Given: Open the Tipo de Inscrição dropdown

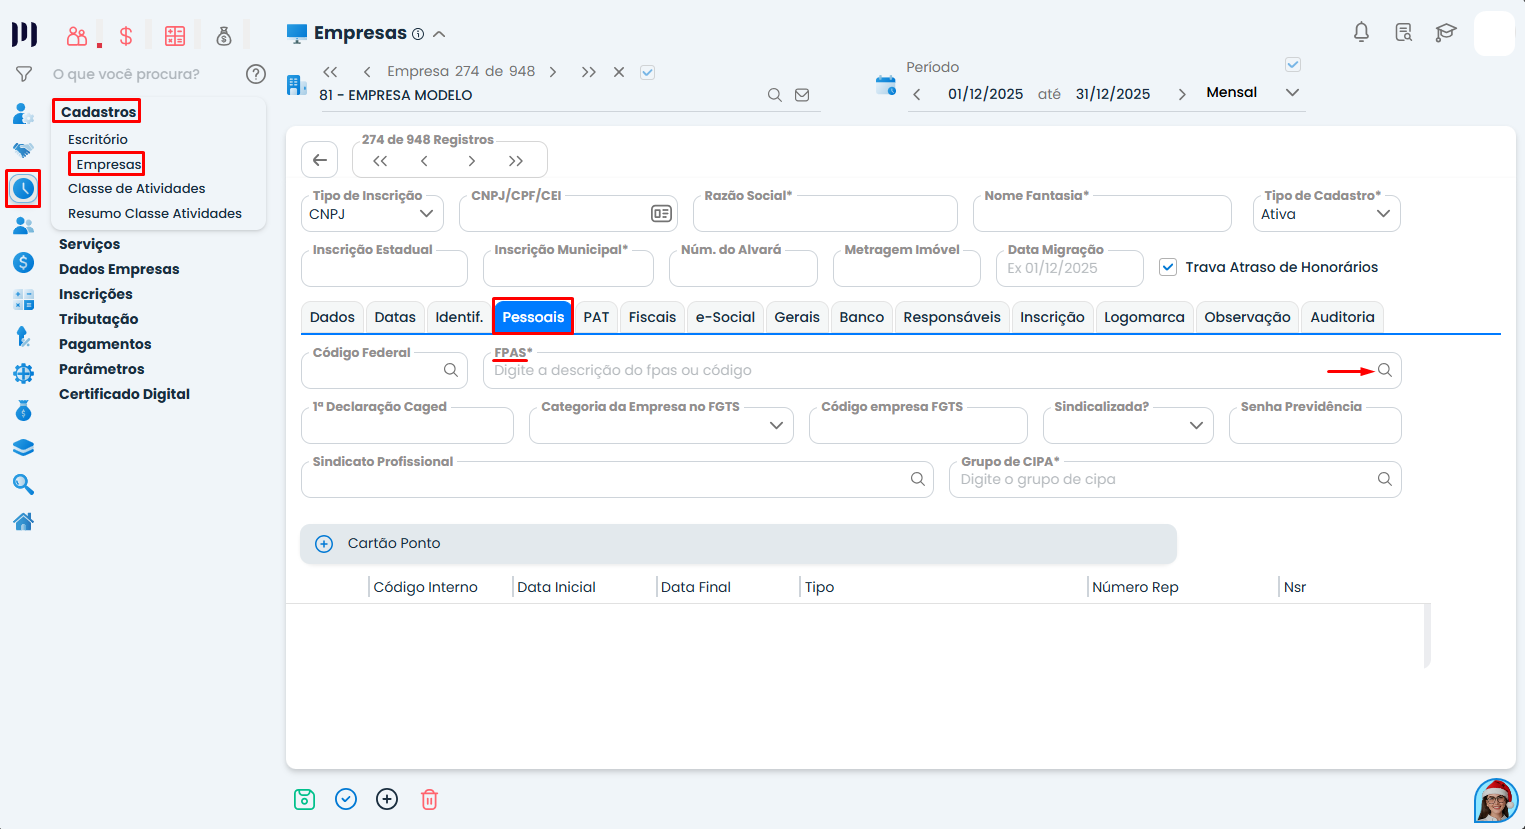Looking at the screenshot, I should coord(372,214).
